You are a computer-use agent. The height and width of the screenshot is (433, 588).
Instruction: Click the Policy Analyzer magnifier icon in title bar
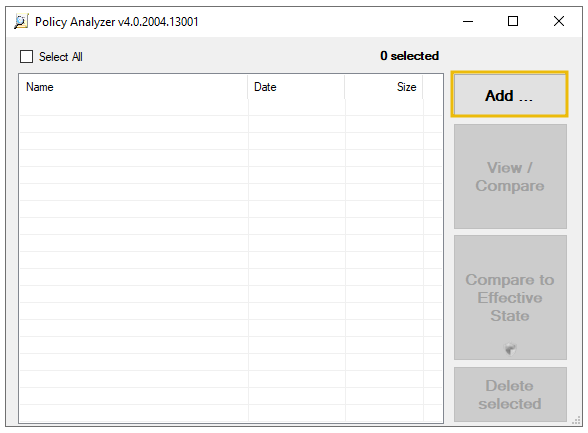click(x=21, y=21)
